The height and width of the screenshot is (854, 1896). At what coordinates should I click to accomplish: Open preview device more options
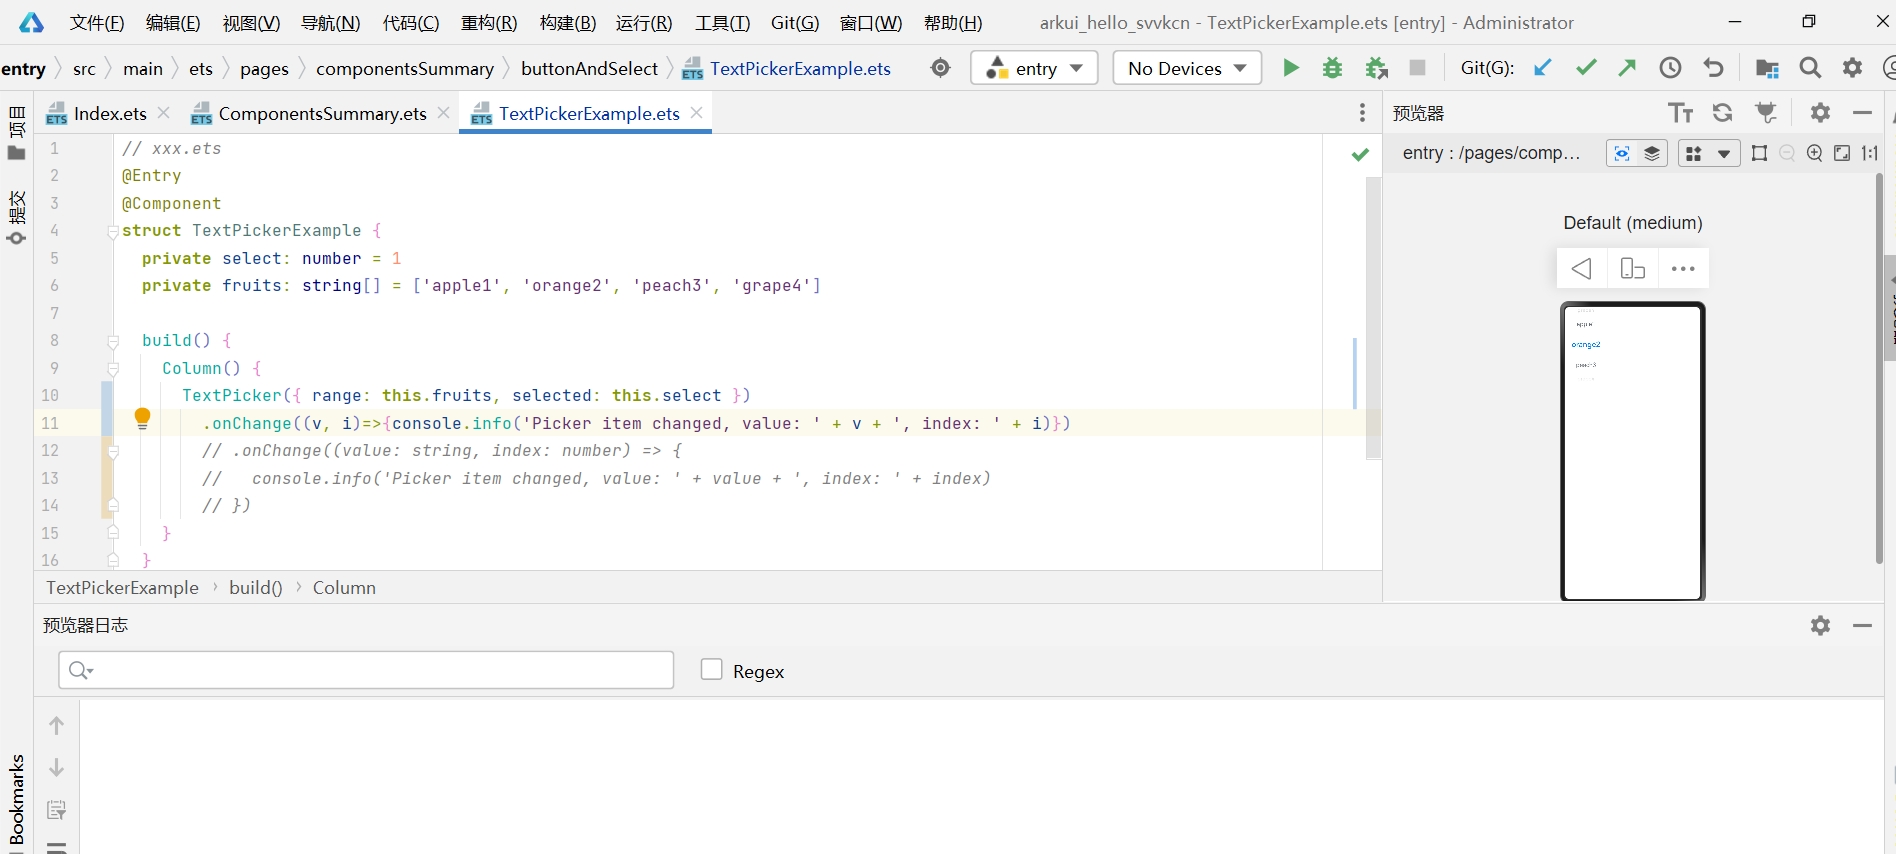pyautogui.click(x=1683, y=268)
